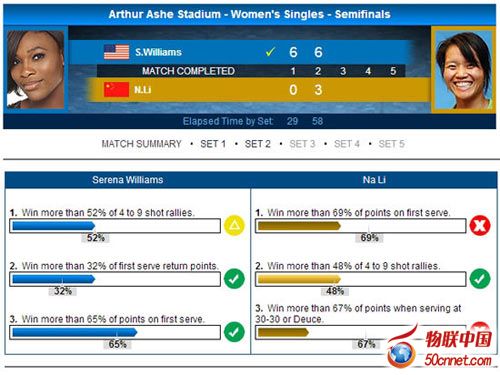Click the United States flag icon
The image size is (500, 375).
[x=116, y=52]
